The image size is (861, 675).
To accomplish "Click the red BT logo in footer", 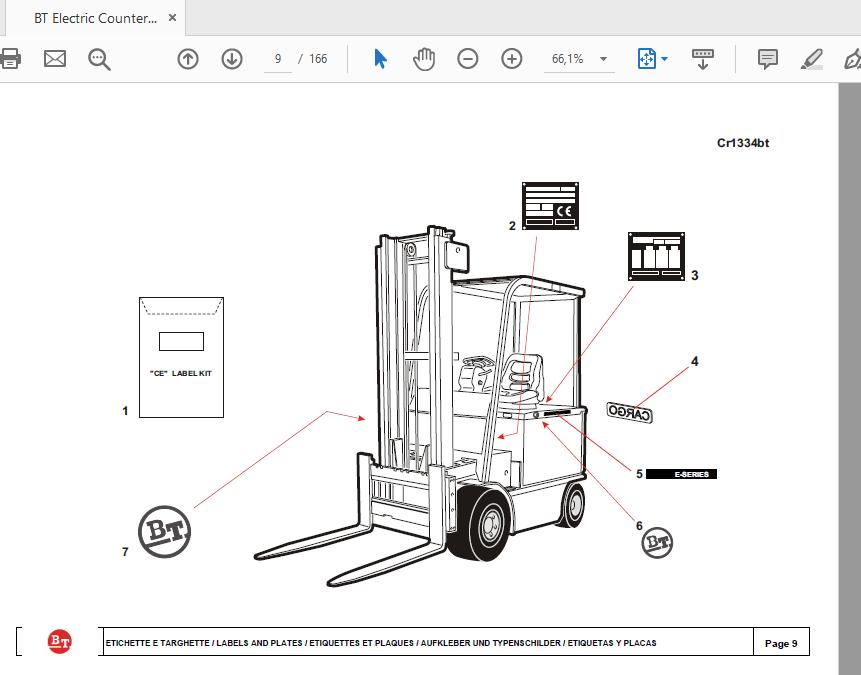I will point(59,641).
